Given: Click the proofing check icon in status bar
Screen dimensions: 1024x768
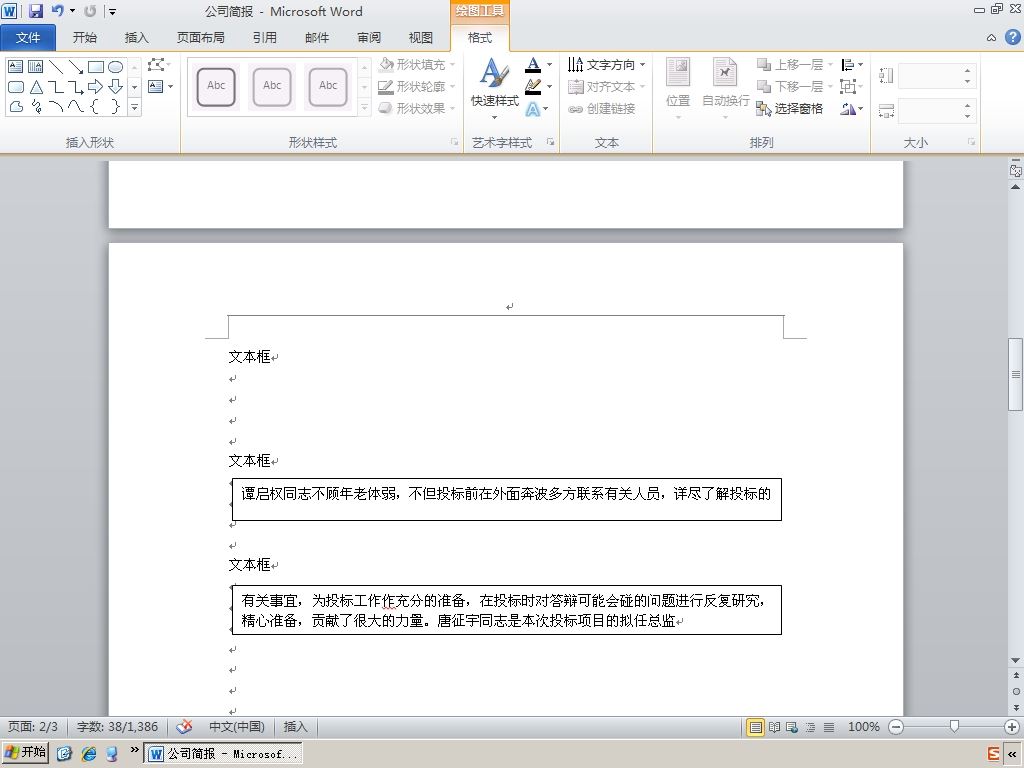Looking at the screenshot, I should 184,726.
